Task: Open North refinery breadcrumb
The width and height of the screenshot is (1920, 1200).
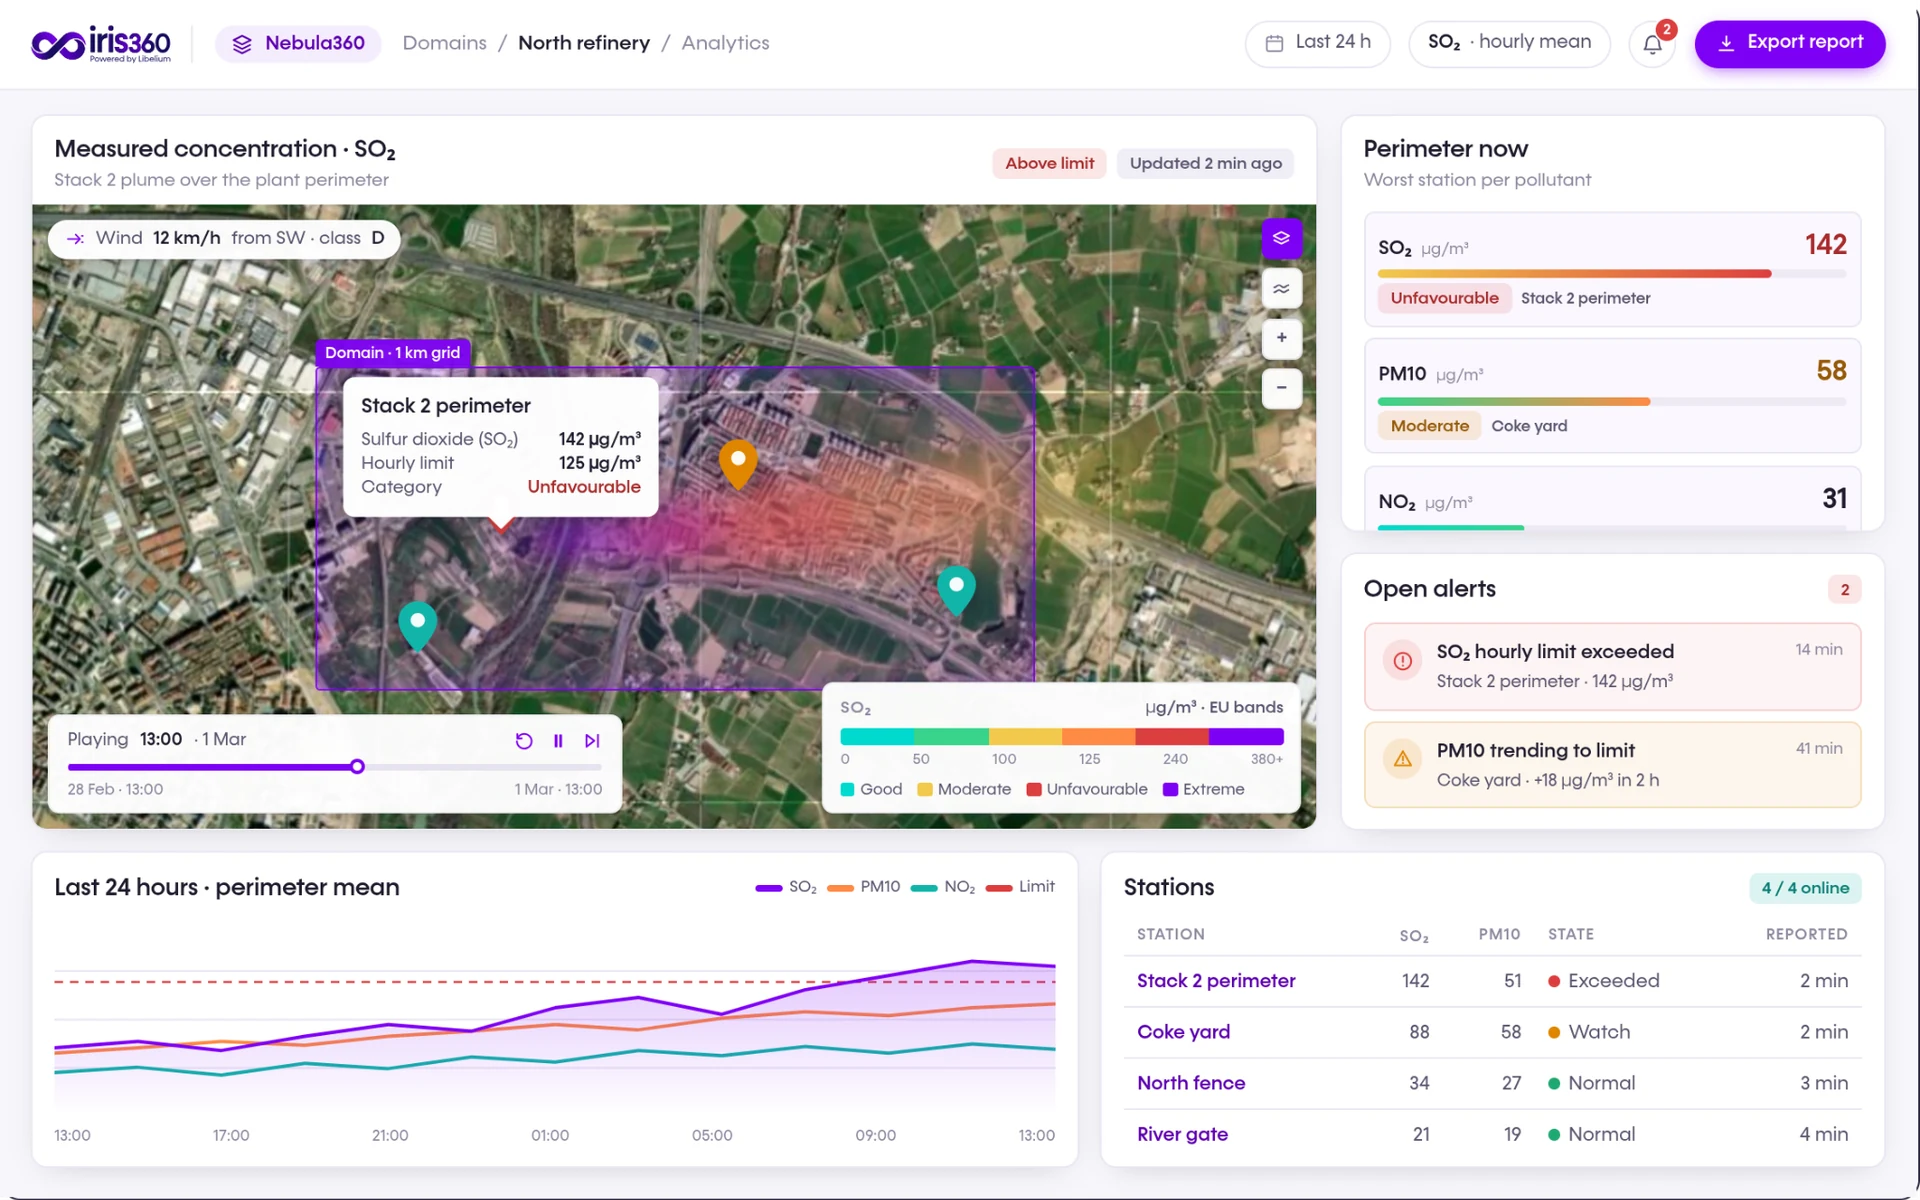Action: 584,43
